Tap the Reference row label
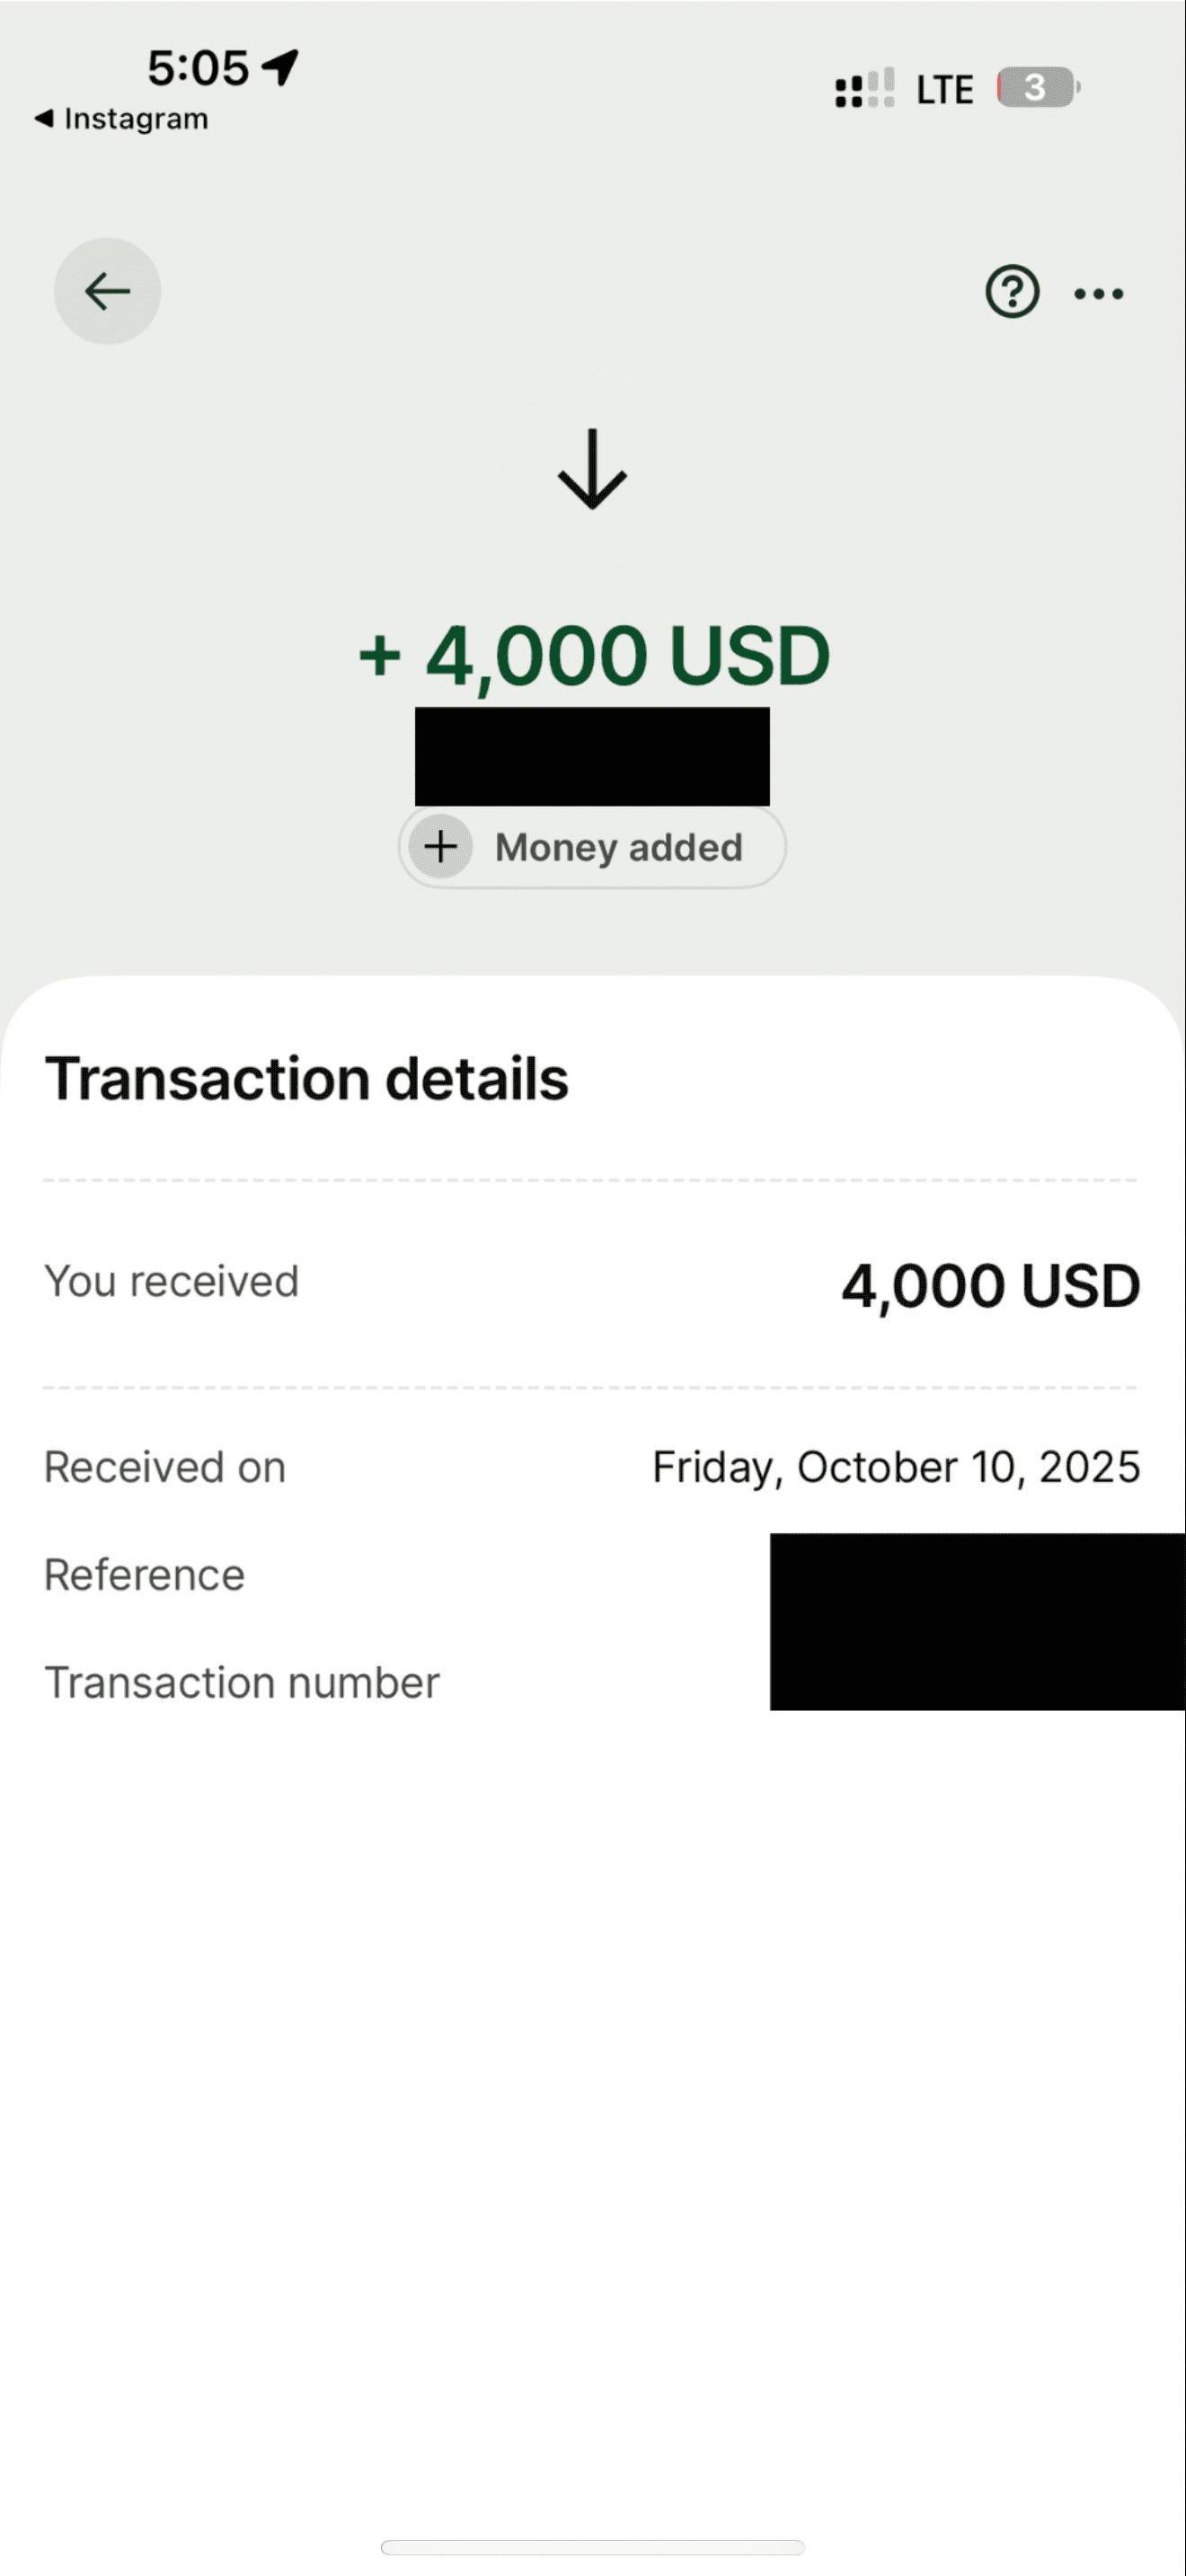 (x=144, y=1575)
